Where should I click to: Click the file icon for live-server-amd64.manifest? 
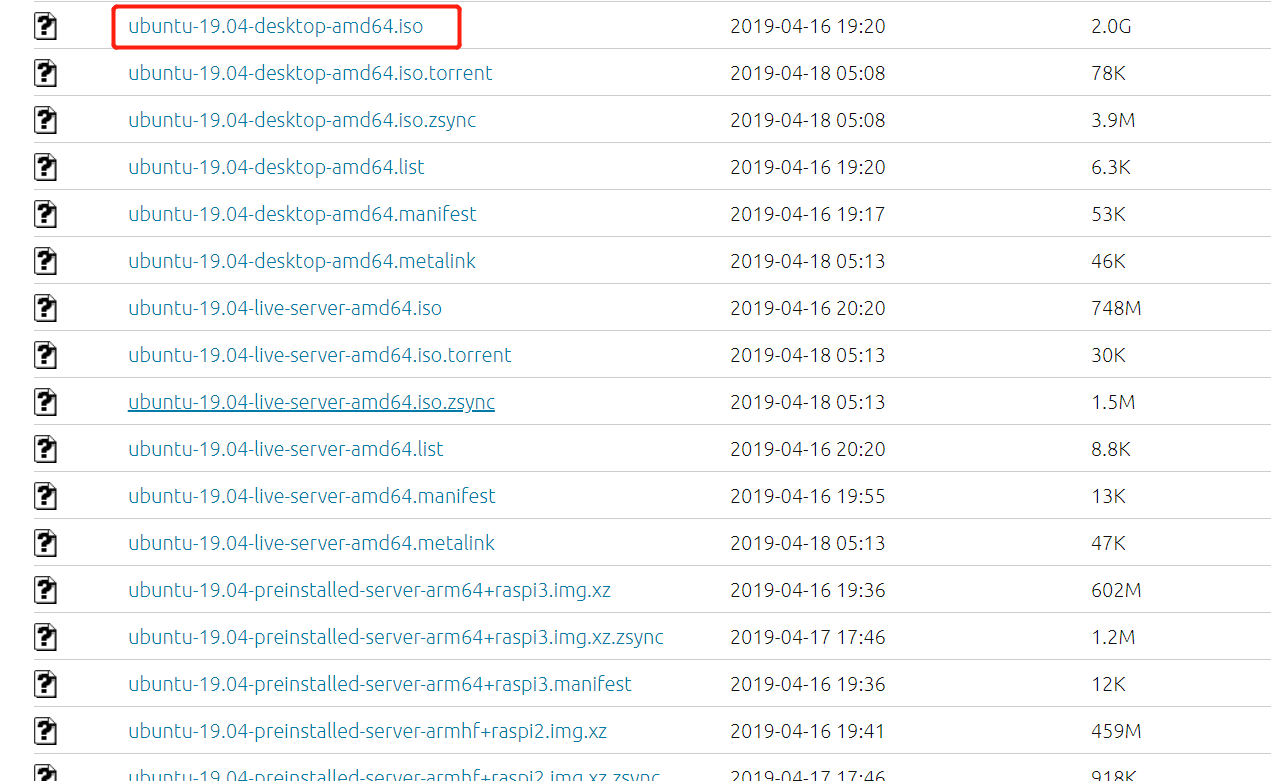[x=45, y=497]
